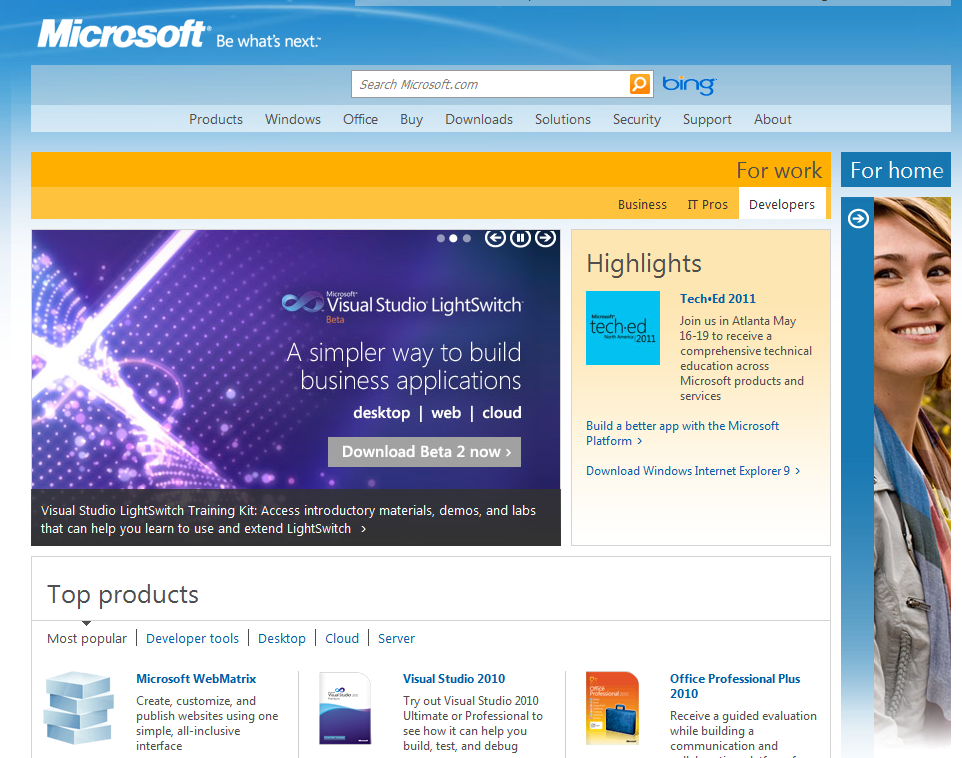This screenshot has height=758, width=962.
Task: Select the third carousel dot indicator
Action: coord(467,238)
